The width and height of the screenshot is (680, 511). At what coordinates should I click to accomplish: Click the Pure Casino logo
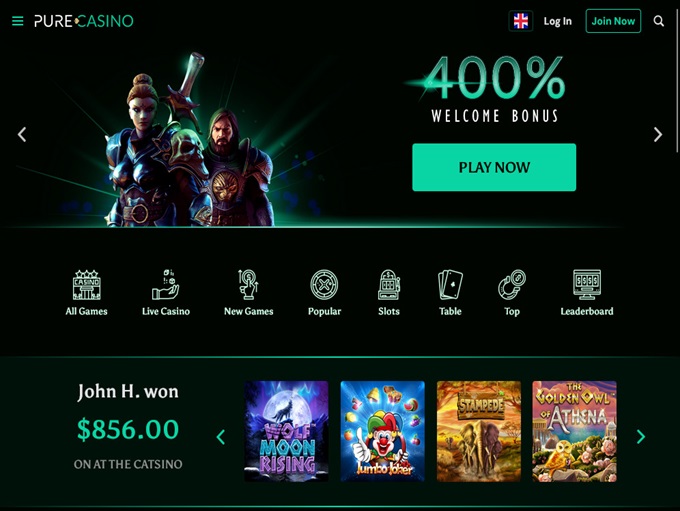[x=84, y=21]
